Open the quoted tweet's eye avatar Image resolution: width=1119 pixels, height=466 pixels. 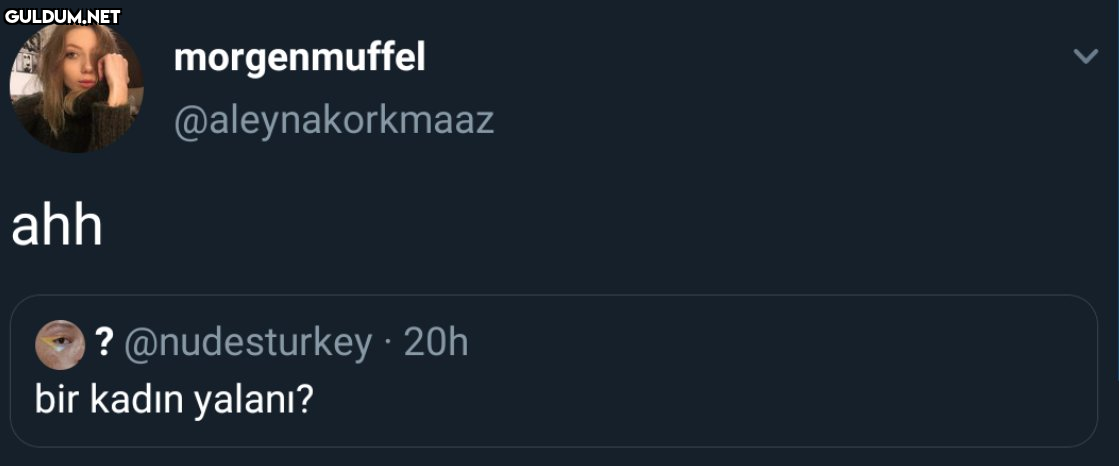60,345
